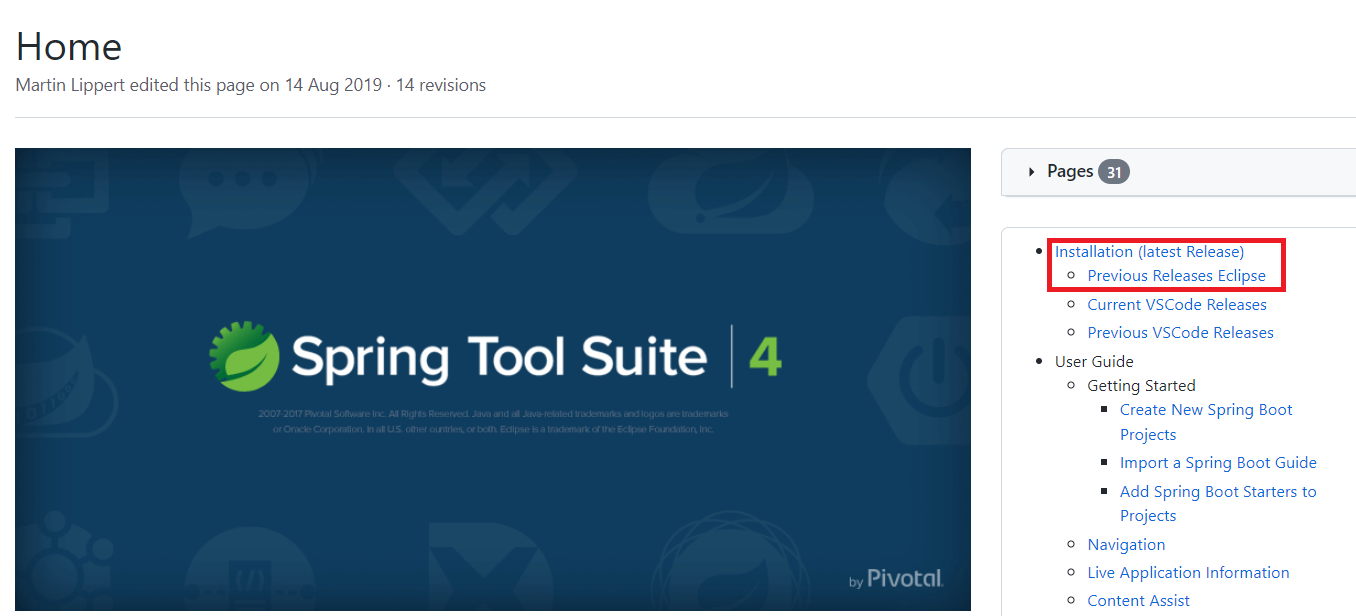Open Live Application Information link
Viewport: 1356px width, 616px height.
point(1188,573)
